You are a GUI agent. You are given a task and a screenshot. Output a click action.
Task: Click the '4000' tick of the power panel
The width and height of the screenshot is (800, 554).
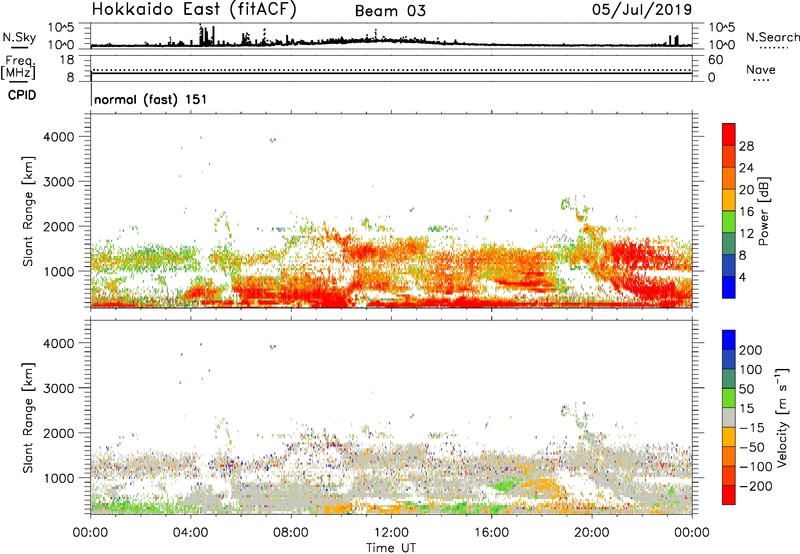coord(59,137)
